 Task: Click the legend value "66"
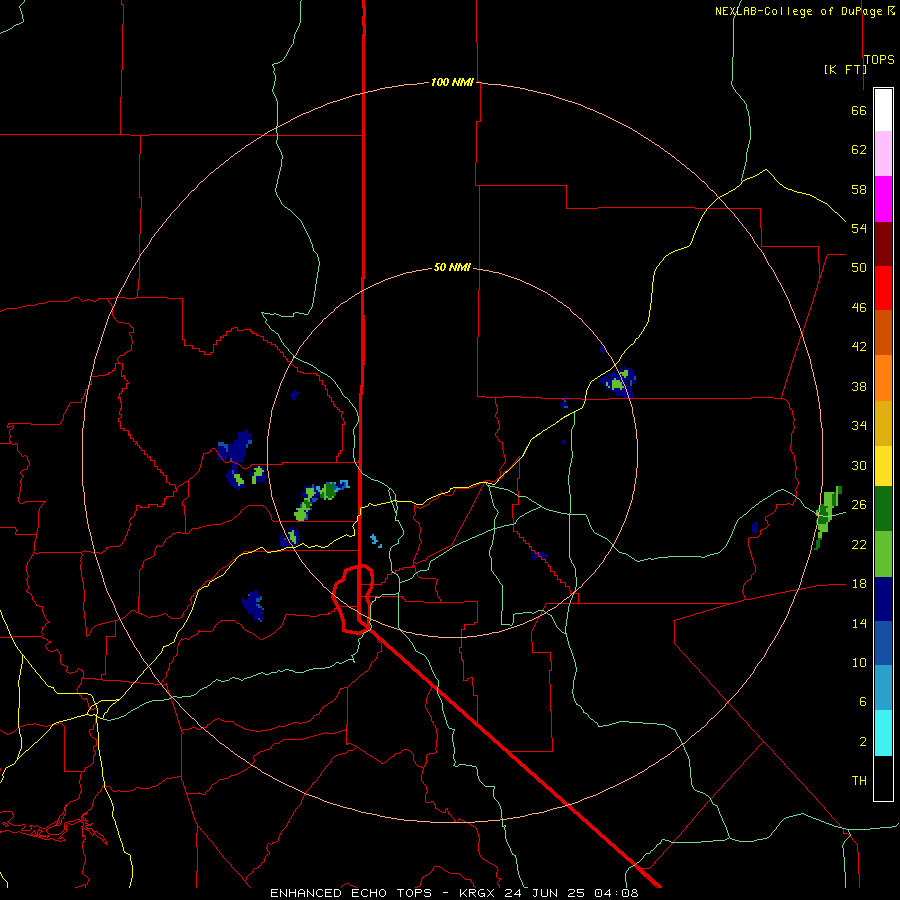point(859,111)
